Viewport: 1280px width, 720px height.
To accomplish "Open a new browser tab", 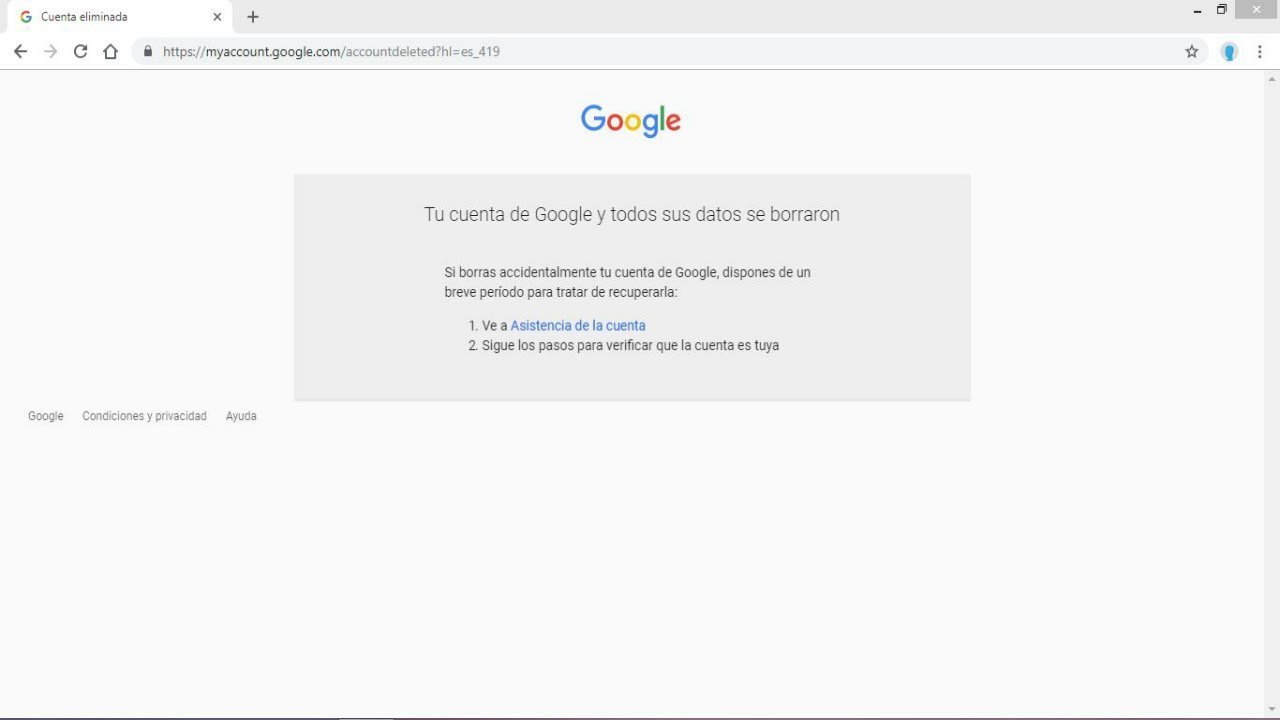I will pyautogui.click(x=253, y=17).
